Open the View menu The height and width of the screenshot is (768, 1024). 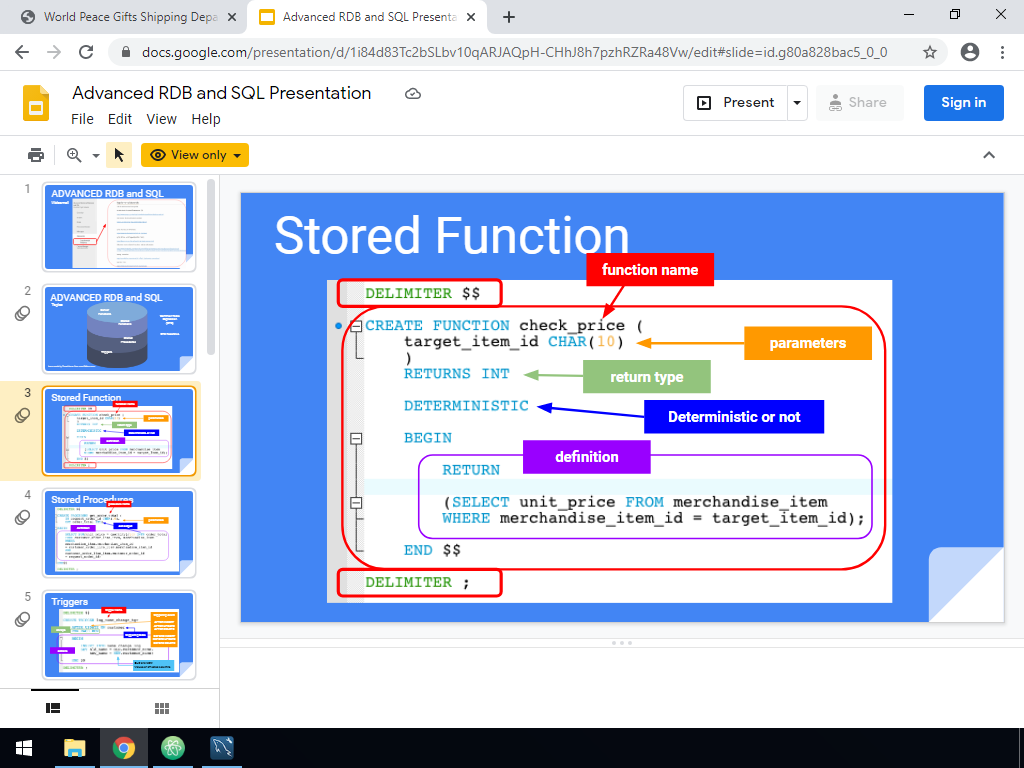[161, 119]
